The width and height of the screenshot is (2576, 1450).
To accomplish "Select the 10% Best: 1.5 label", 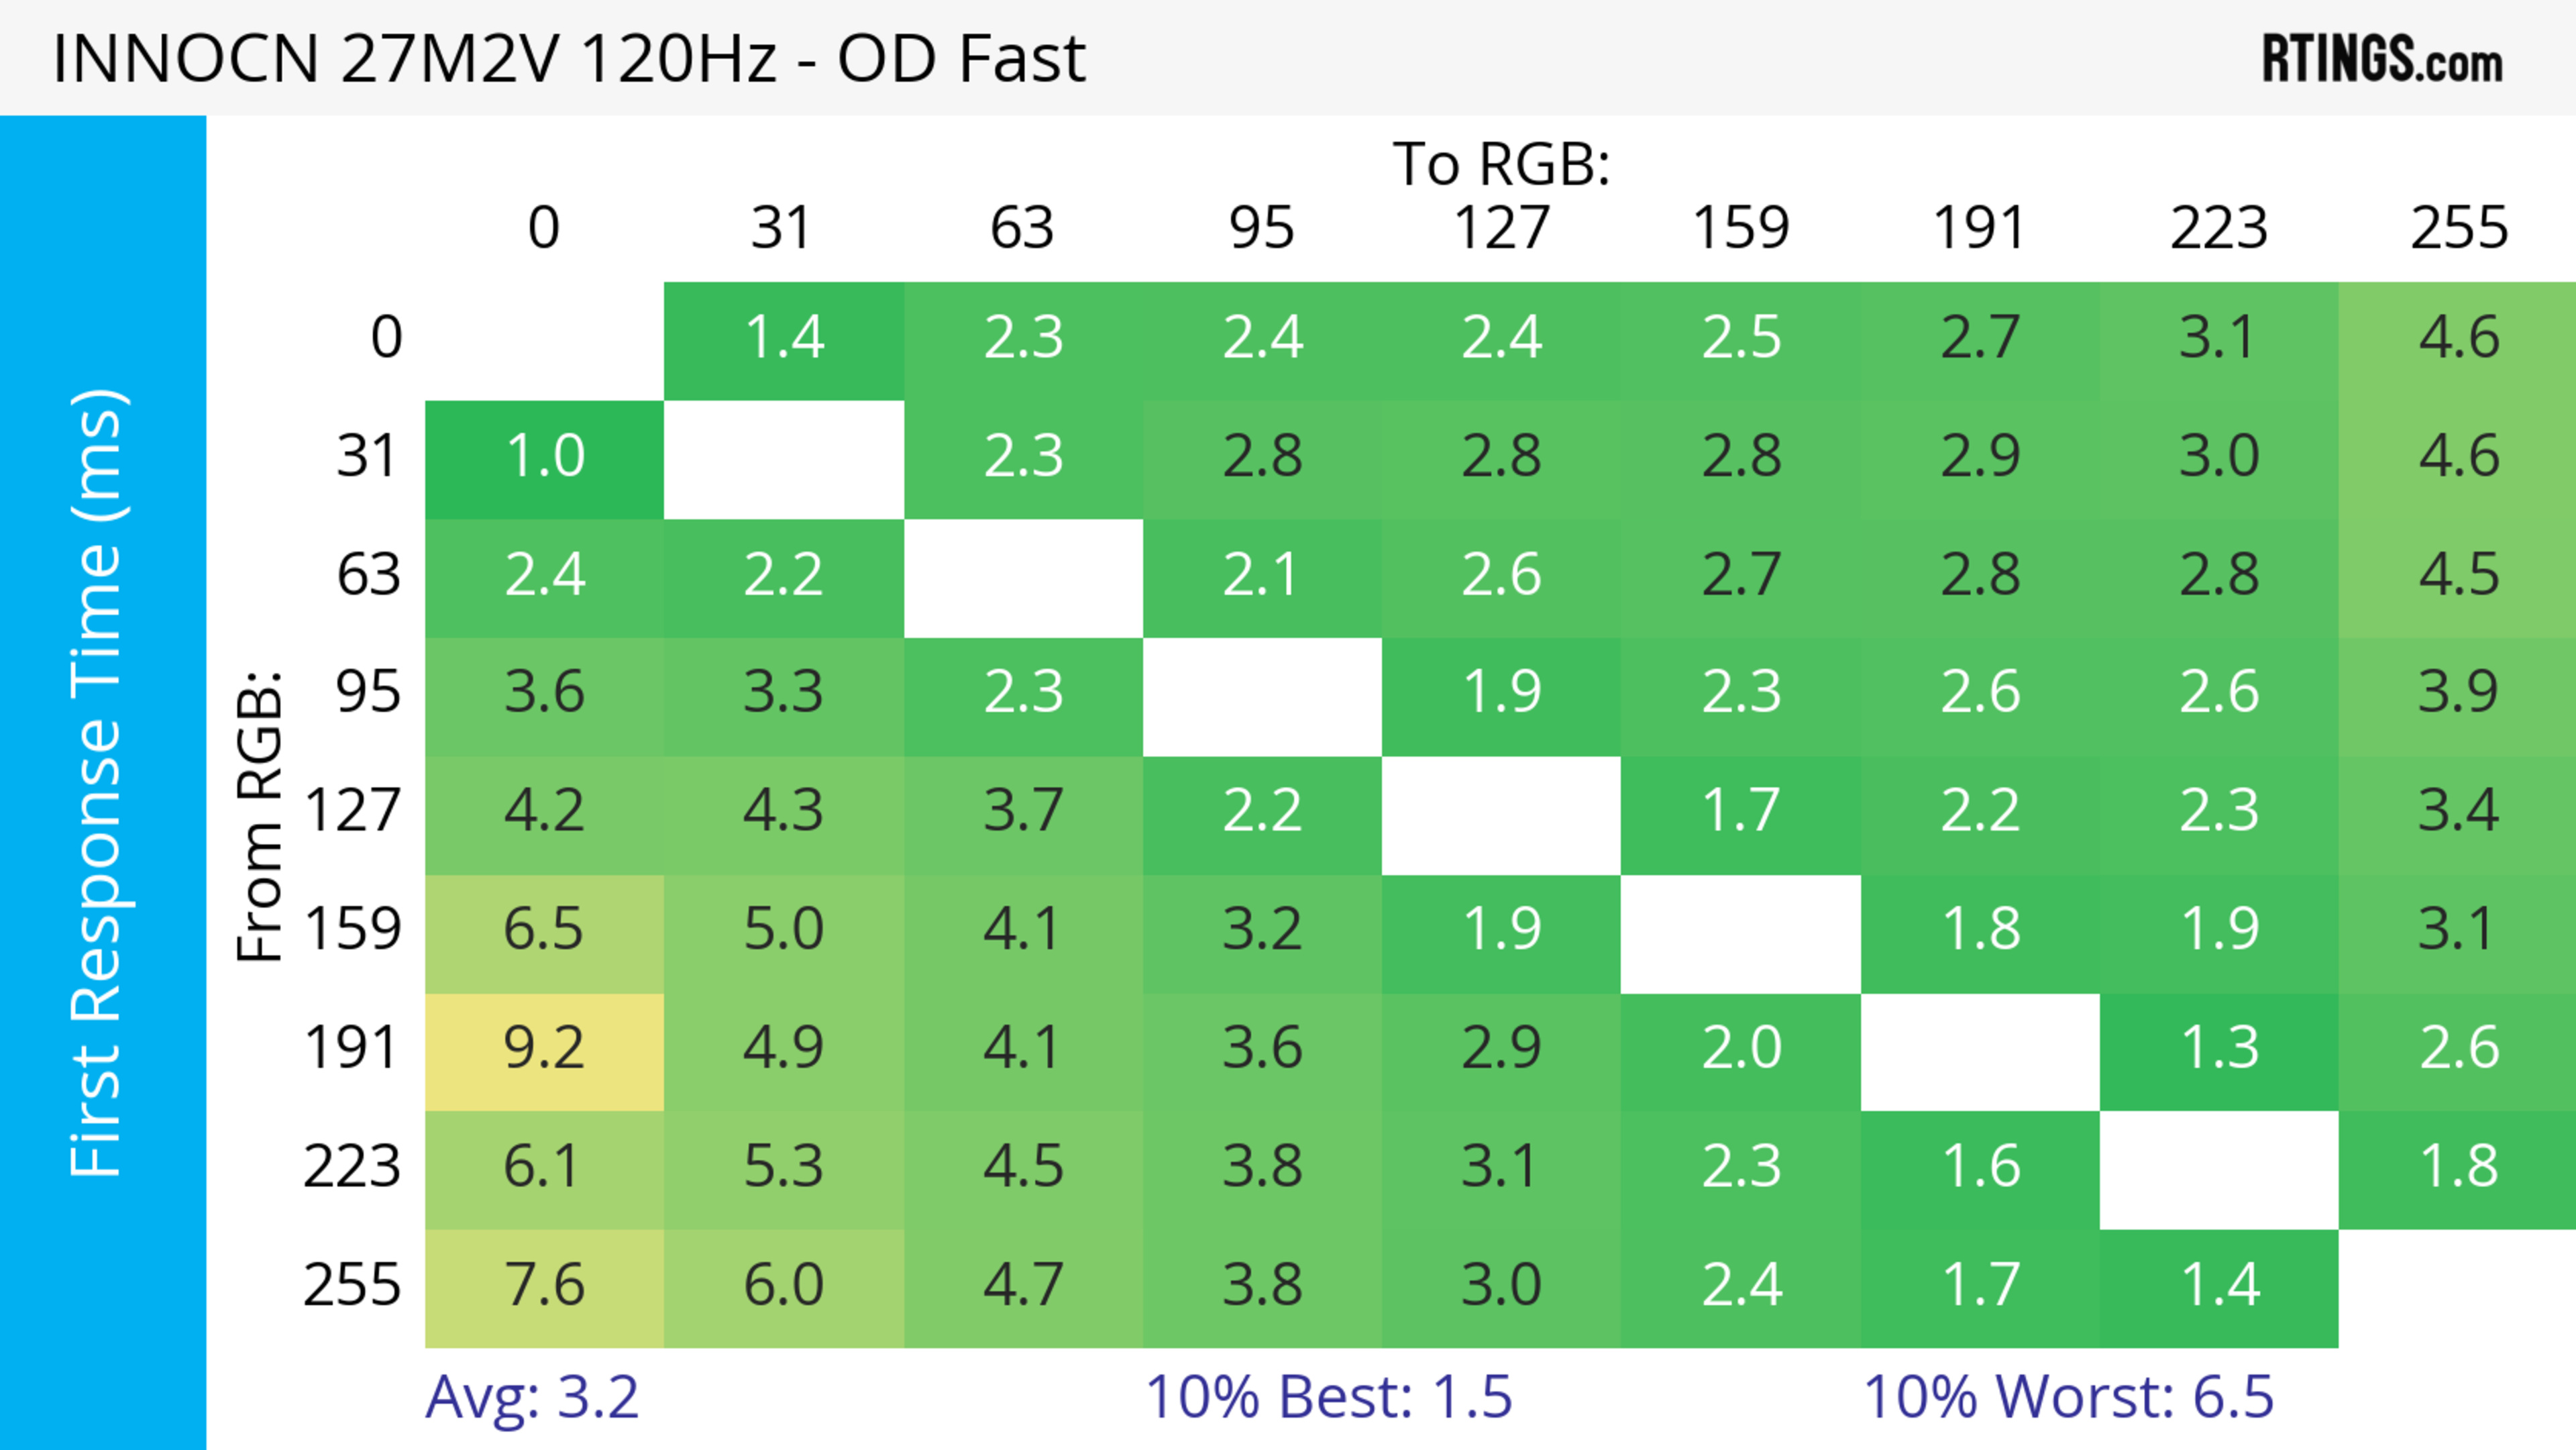I will (1328, 1397).
